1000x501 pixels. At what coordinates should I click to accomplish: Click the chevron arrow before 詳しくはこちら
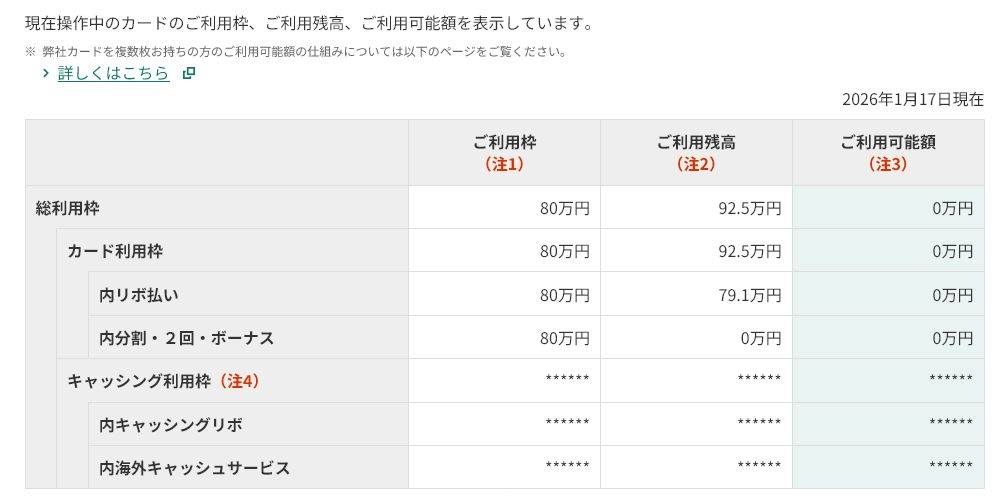46,73
